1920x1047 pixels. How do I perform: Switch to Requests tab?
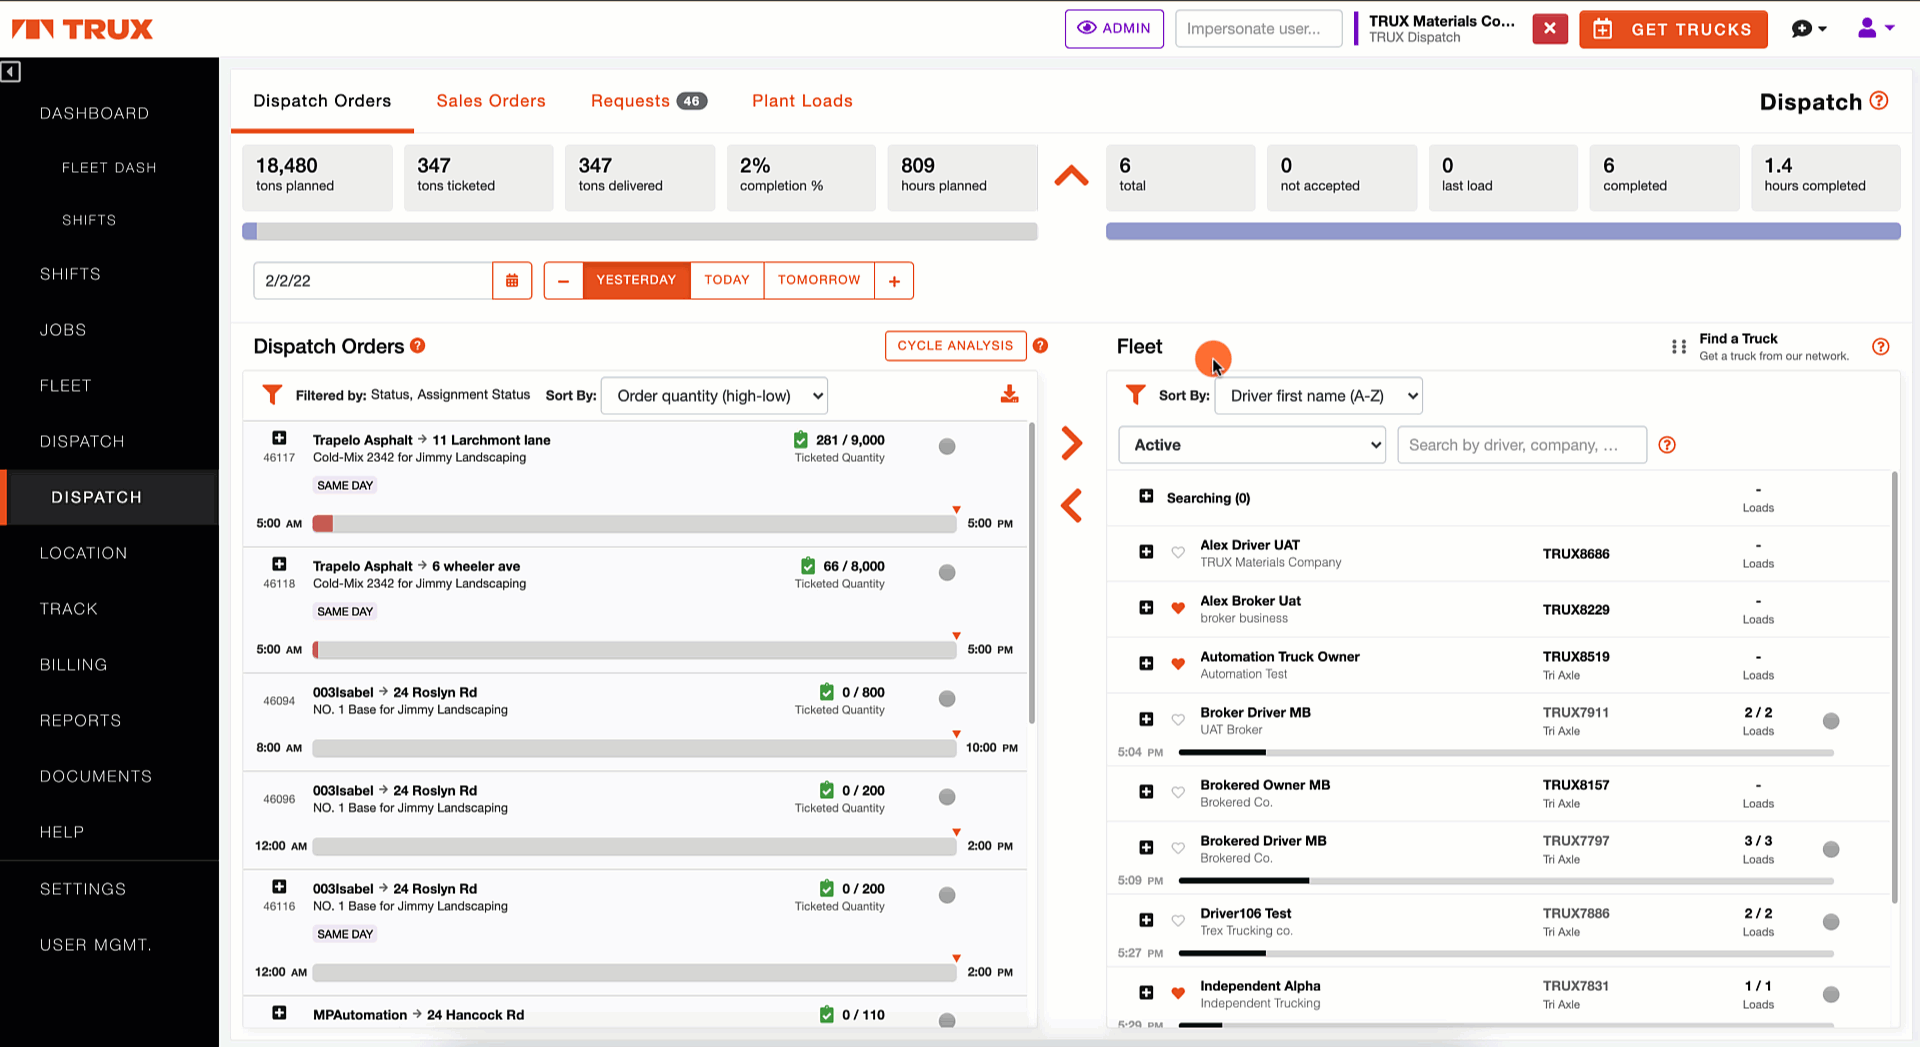point(648,101)
